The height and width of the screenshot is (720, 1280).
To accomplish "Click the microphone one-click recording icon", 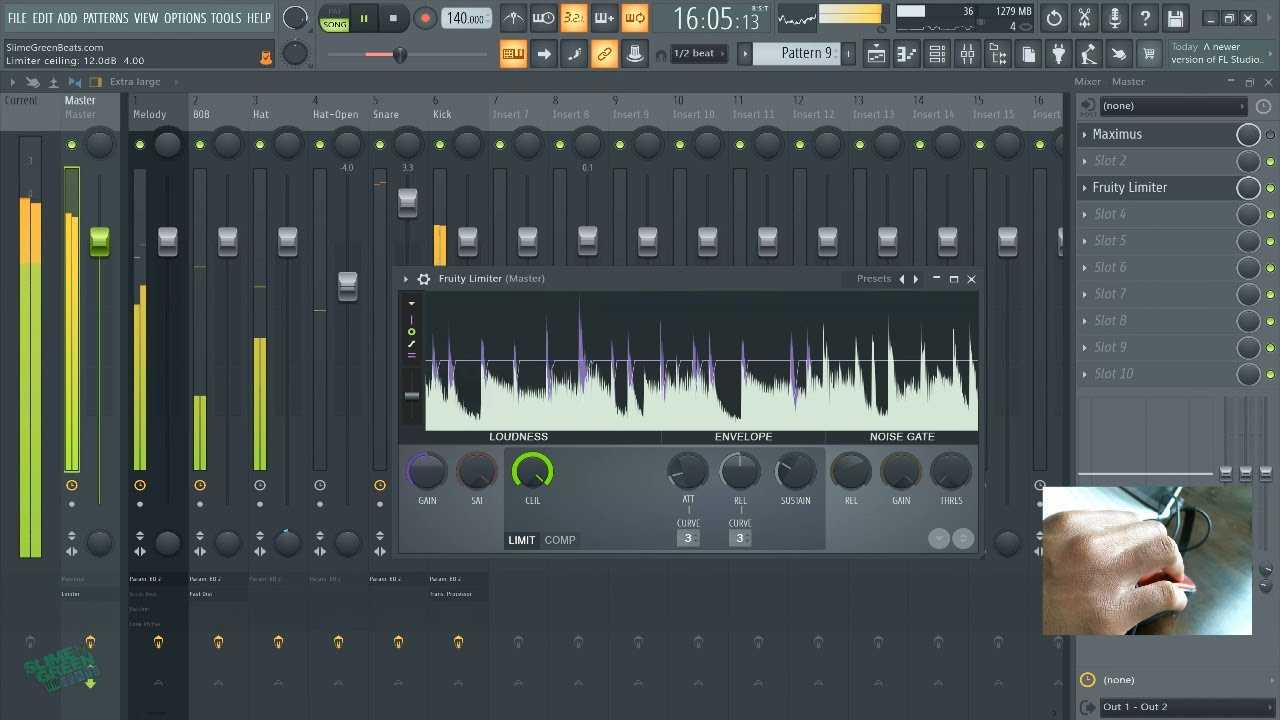I will click(1115, 18).
